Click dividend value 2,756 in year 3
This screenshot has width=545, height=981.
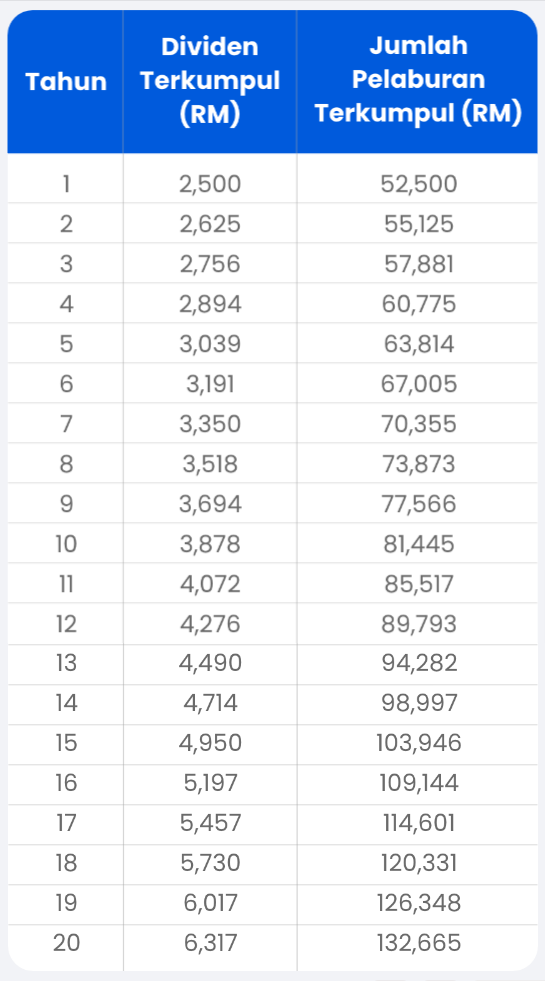click(210, 264)
